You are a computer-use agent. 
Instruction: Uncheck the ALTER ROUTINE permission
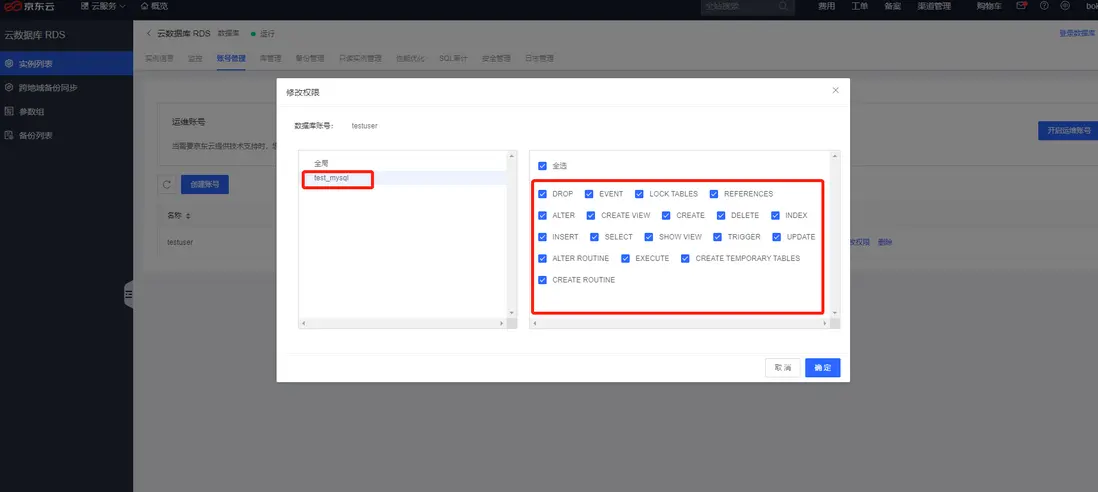coord(542,258)
